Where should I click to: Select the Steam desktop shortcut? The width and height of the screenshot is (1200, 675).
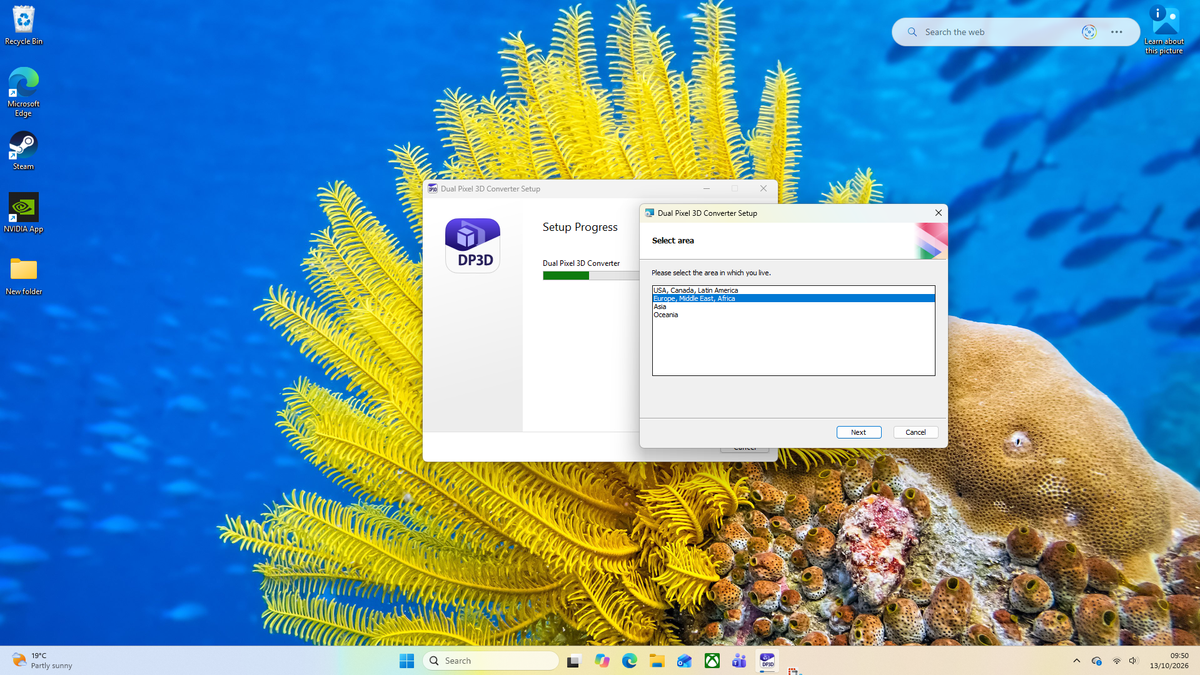point(23,150)
